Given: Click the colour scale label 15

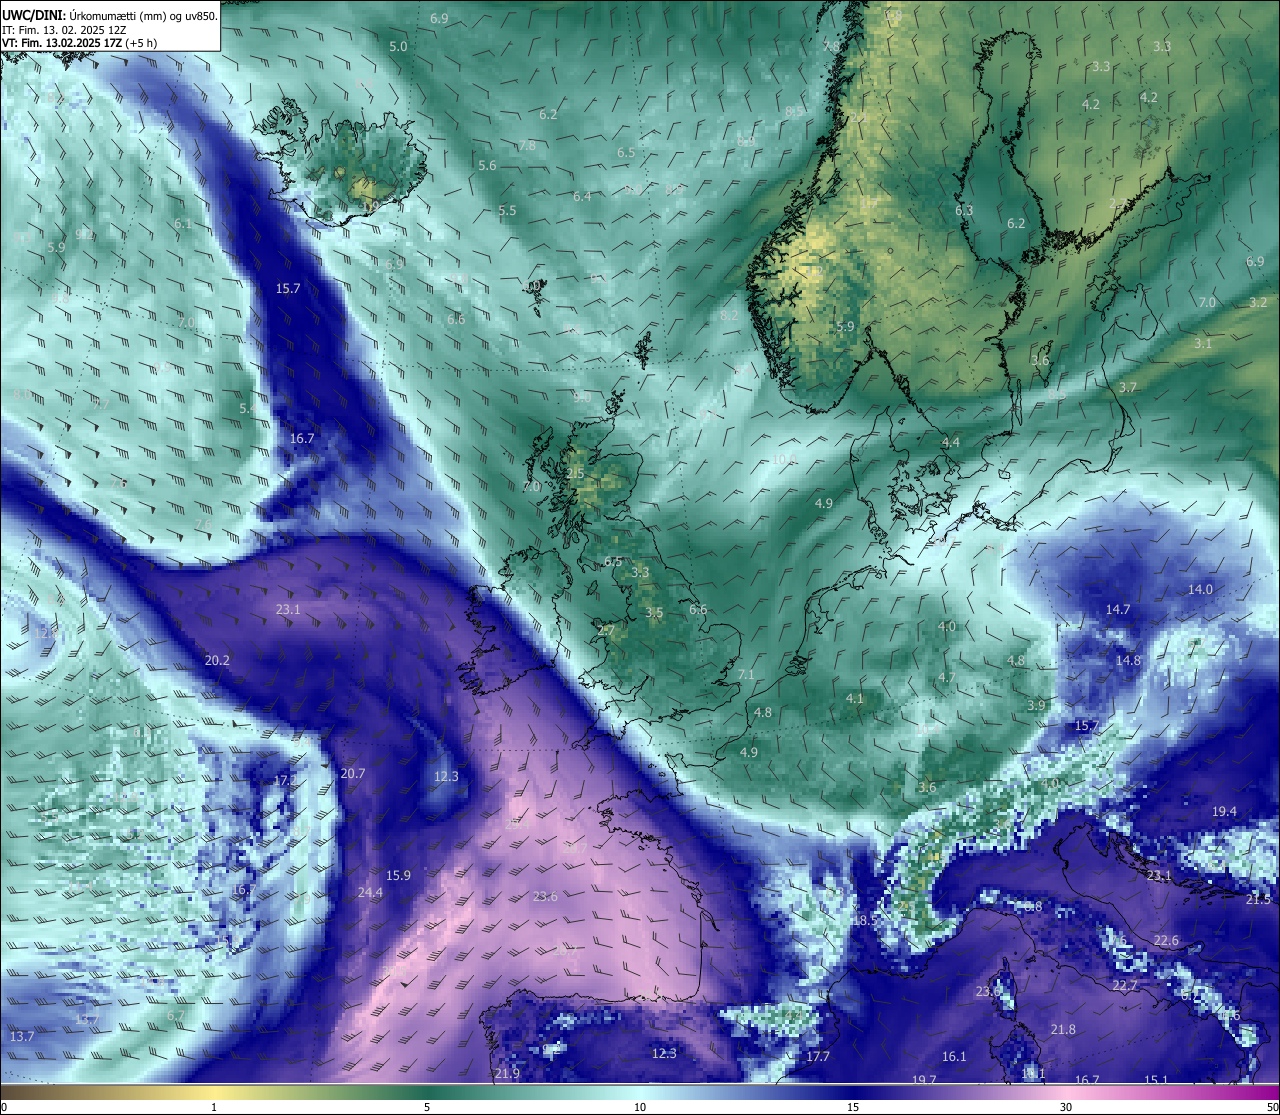Looking at the screenshot, I should 853,1107.
